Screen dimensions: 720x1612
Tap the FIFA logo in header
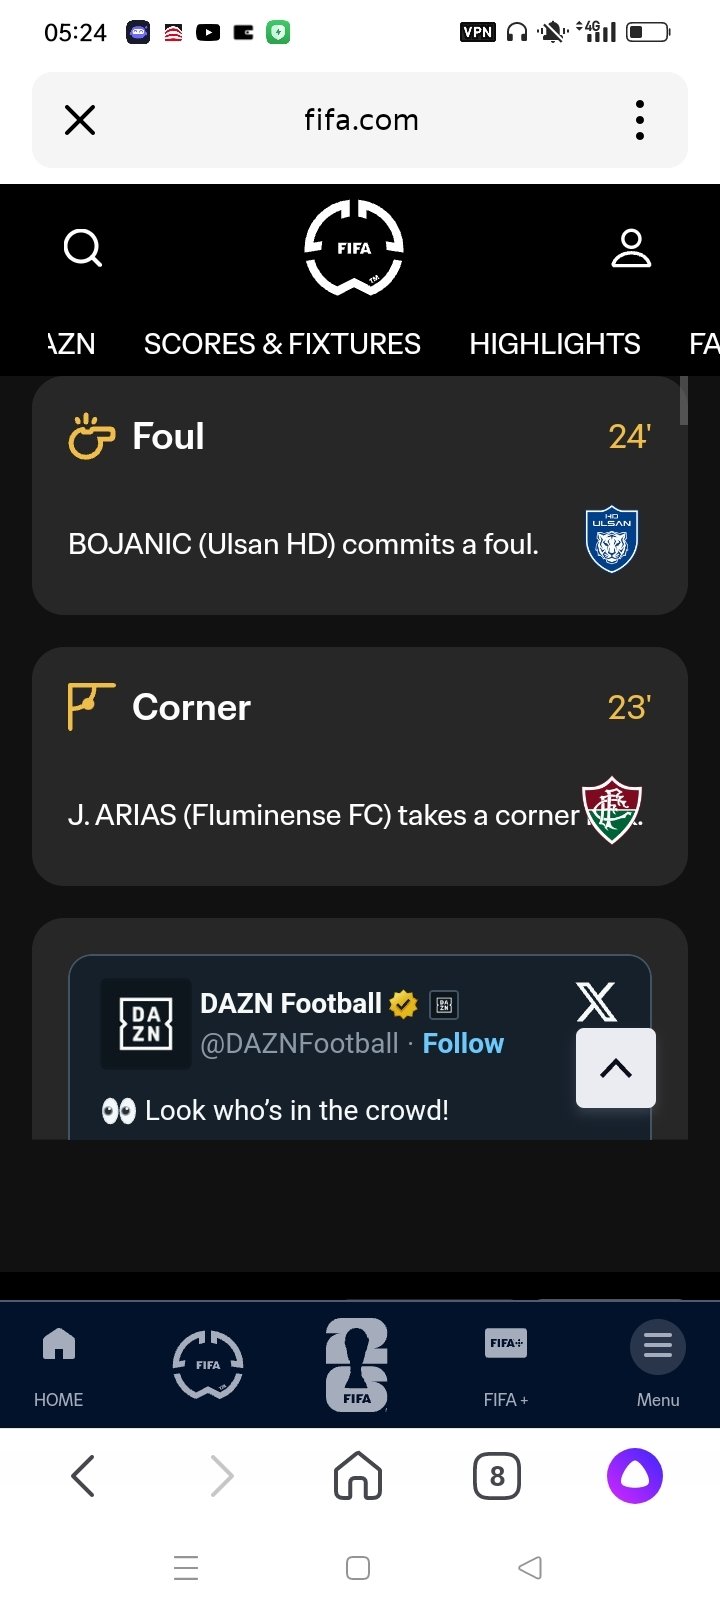click(x=354, y=248)
